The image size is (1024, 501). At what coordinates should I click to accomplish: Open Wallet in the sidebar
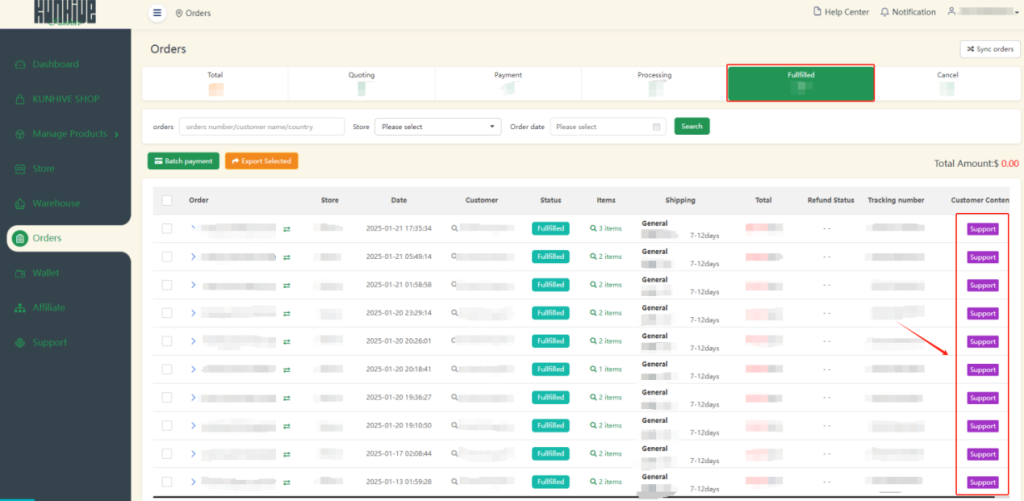(45, 272)
